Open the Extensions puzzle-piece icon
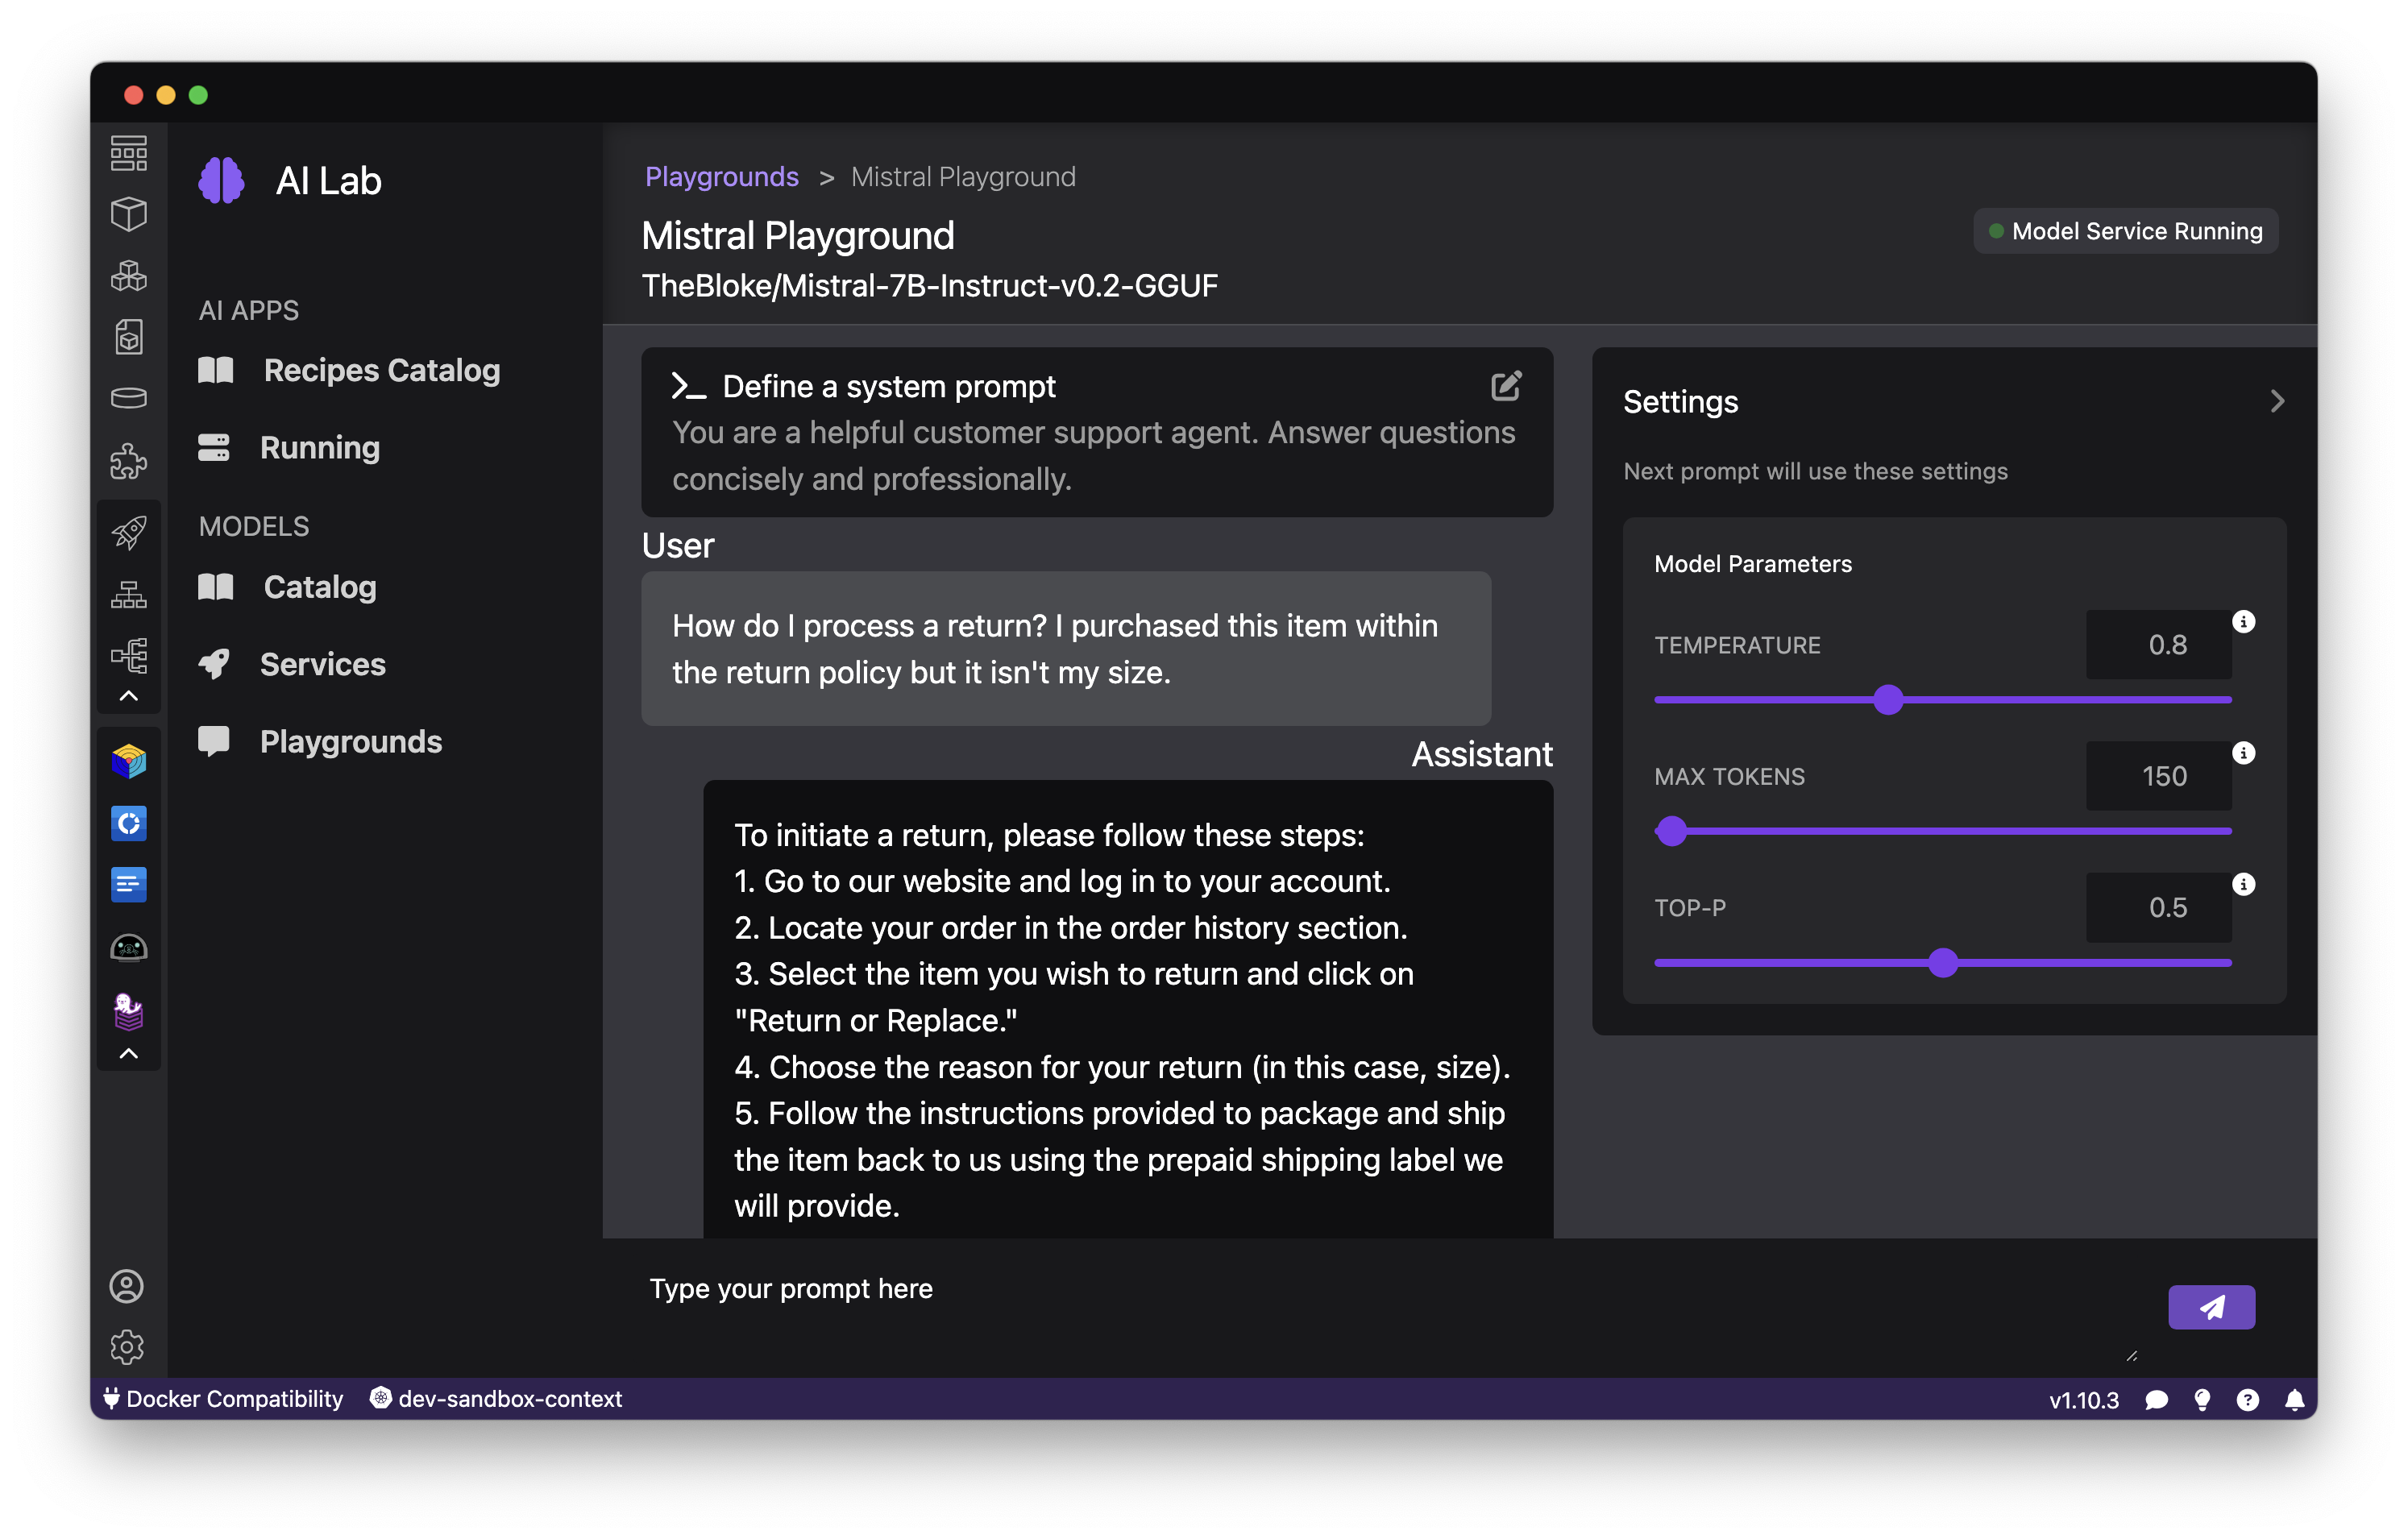Viewport: 2408px width, 1539px height. click(x=128, y=460)
